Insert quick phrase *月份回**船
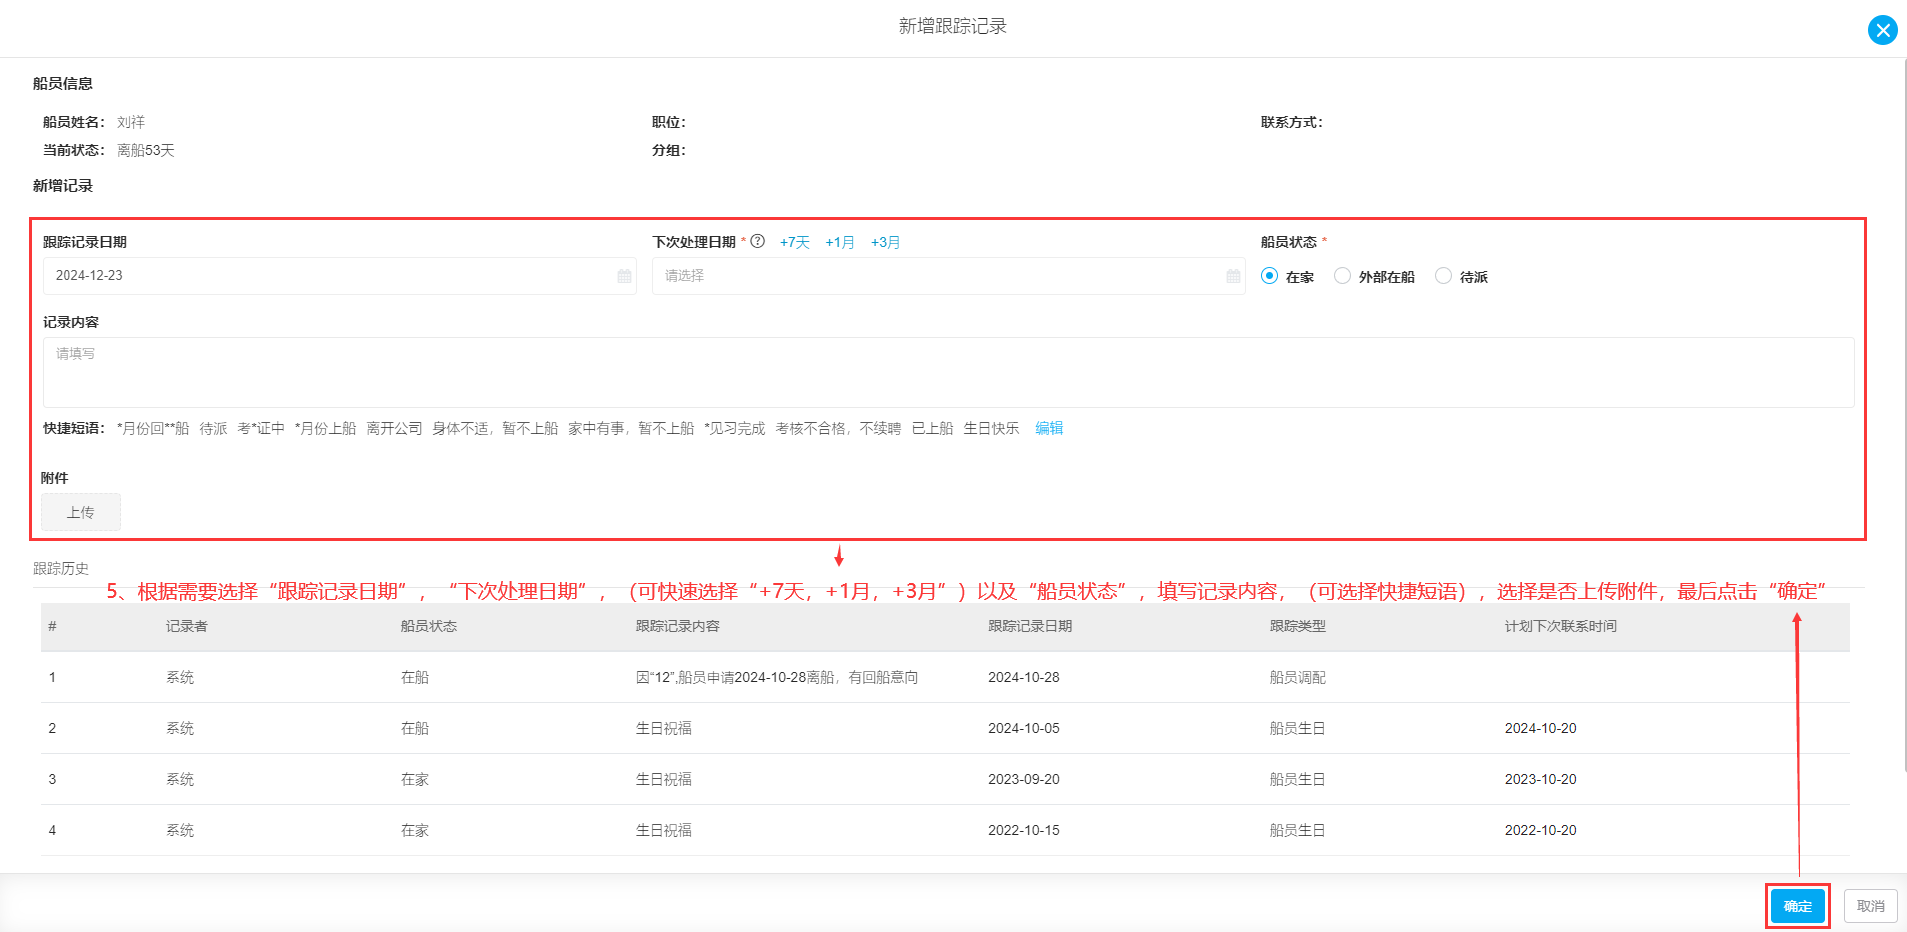This screenshot has height=932, width=1907. click(x=153, y=428)
